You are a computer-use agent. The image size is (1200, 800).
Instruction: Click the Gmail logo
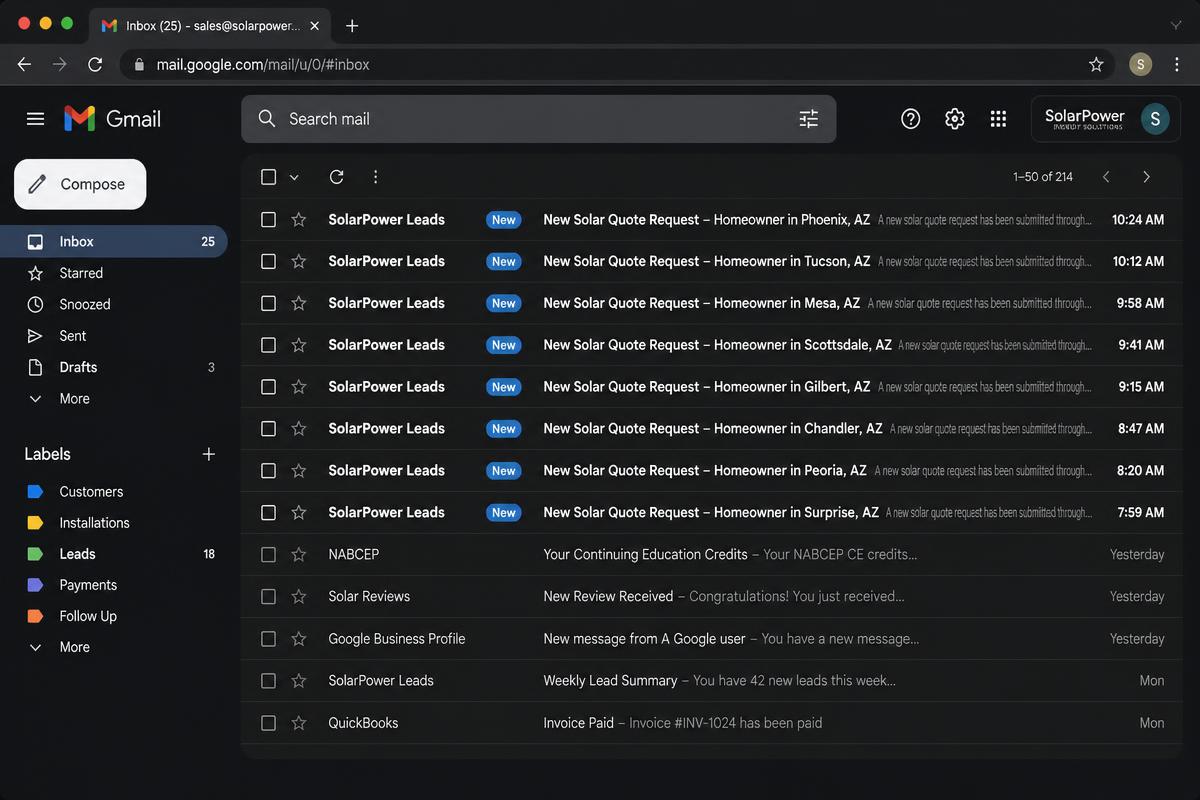click(x=112, y=119)
